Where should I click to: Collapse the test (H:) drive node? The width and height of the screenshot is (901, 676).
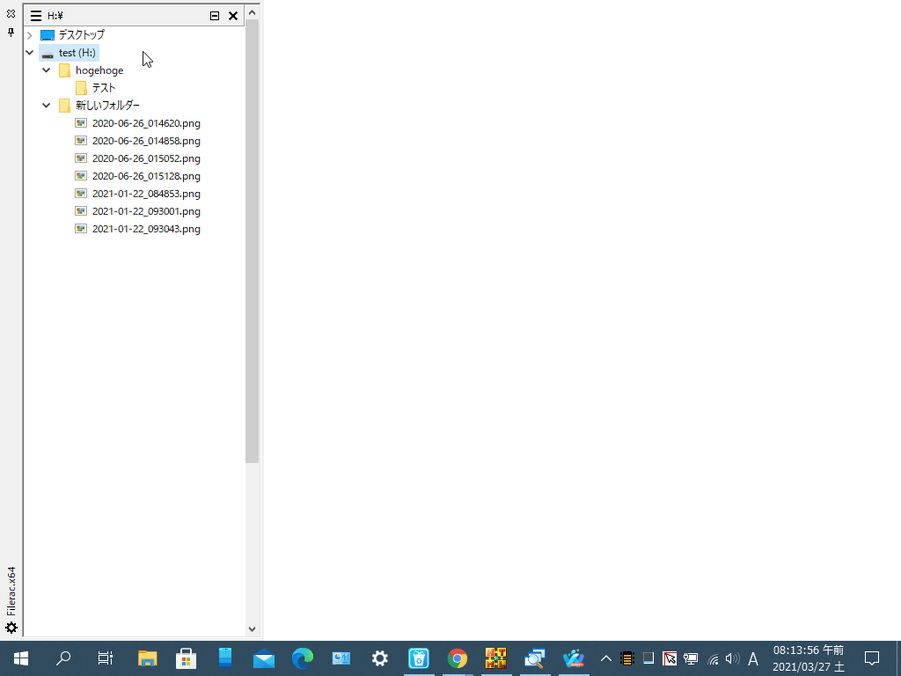coord(30,52)
